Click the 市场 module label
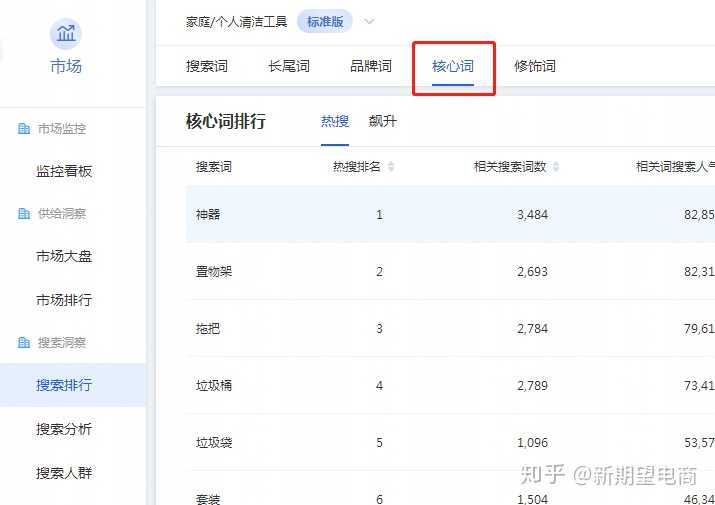This screenshot has height=505, width=715. 66,67
